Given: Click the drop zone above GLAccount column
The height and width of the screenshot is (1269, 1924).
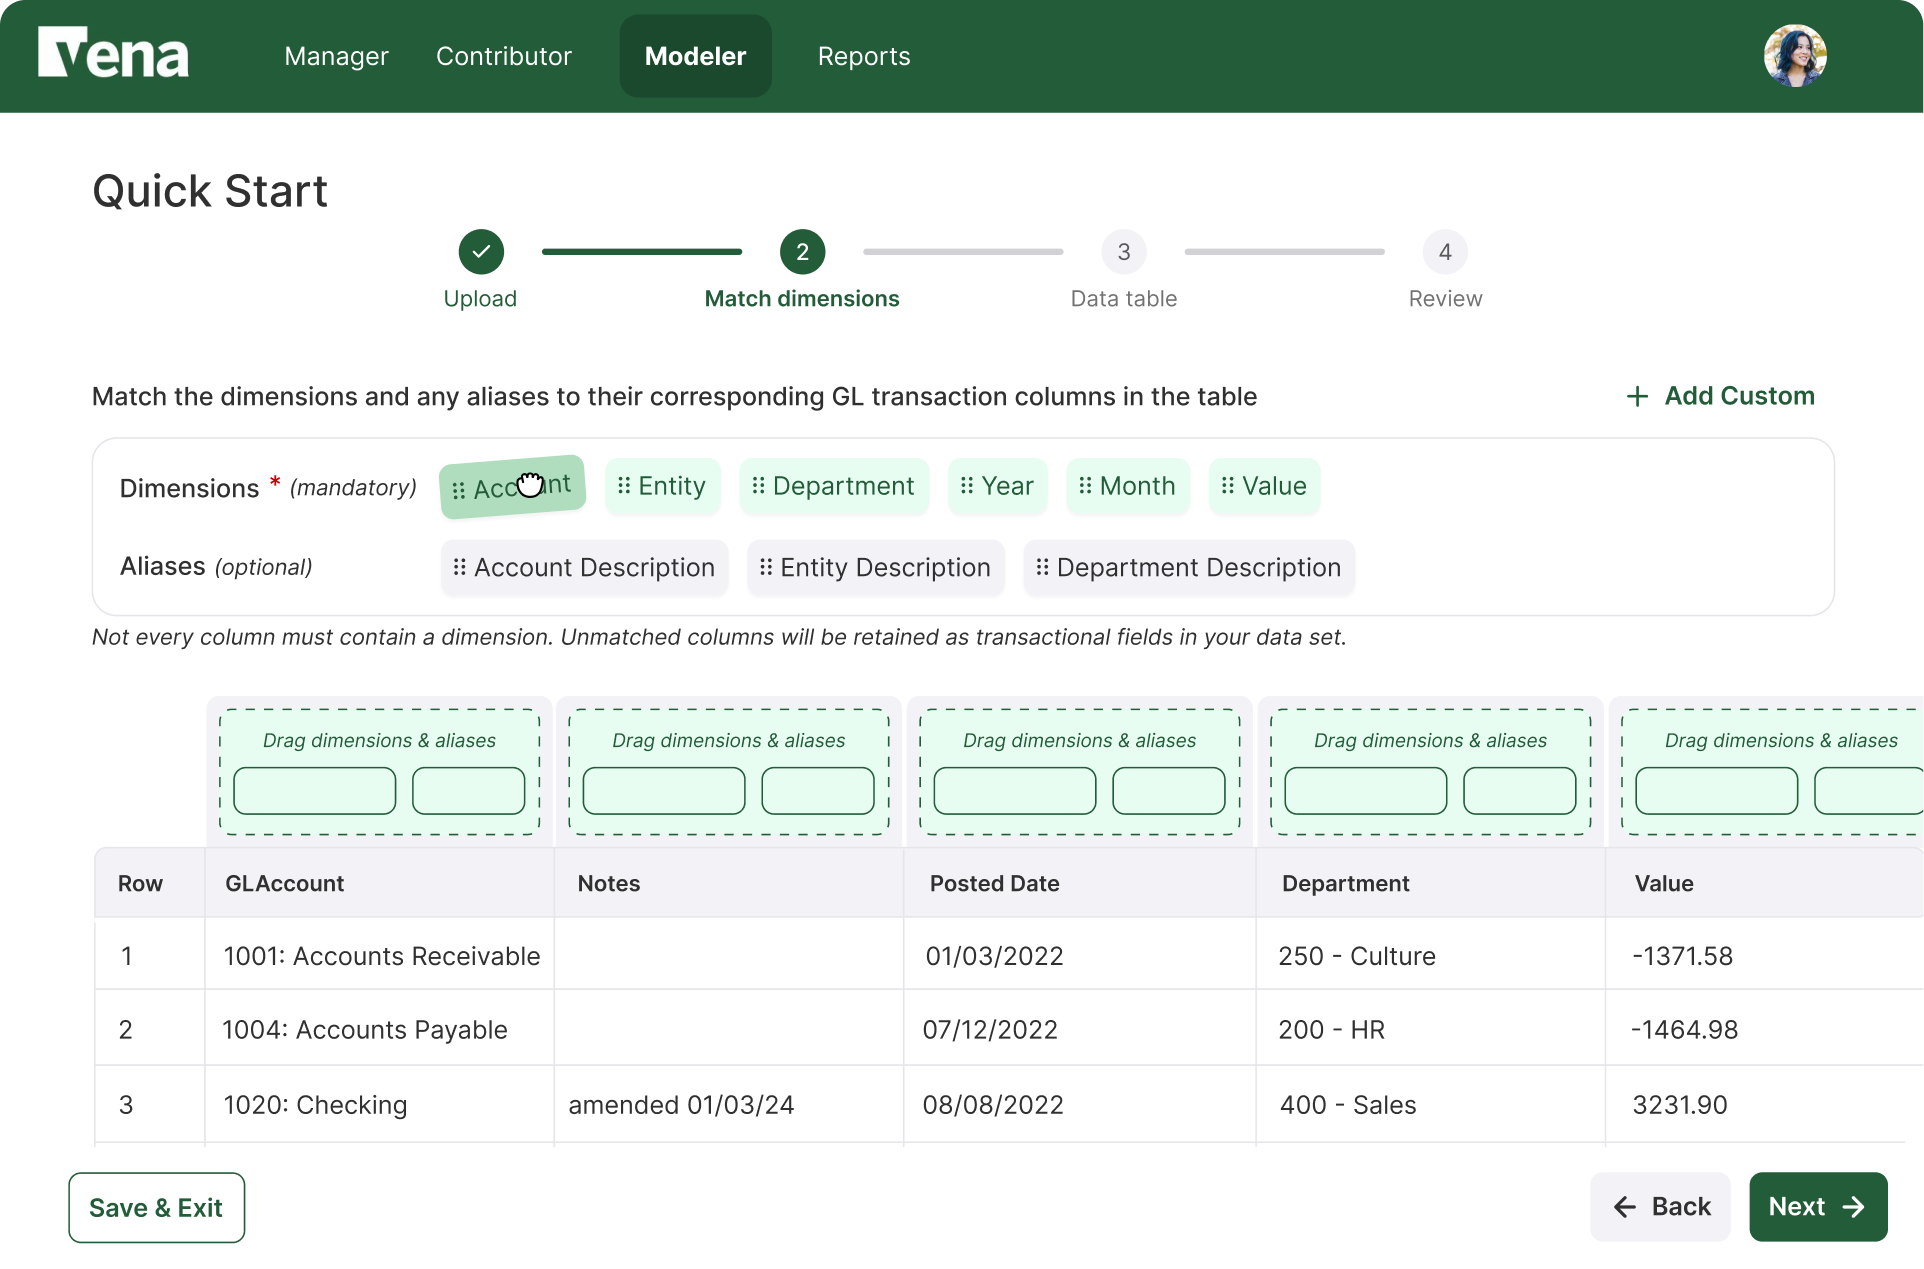Looking at the screenshot, I should click(x=380, y=772).
